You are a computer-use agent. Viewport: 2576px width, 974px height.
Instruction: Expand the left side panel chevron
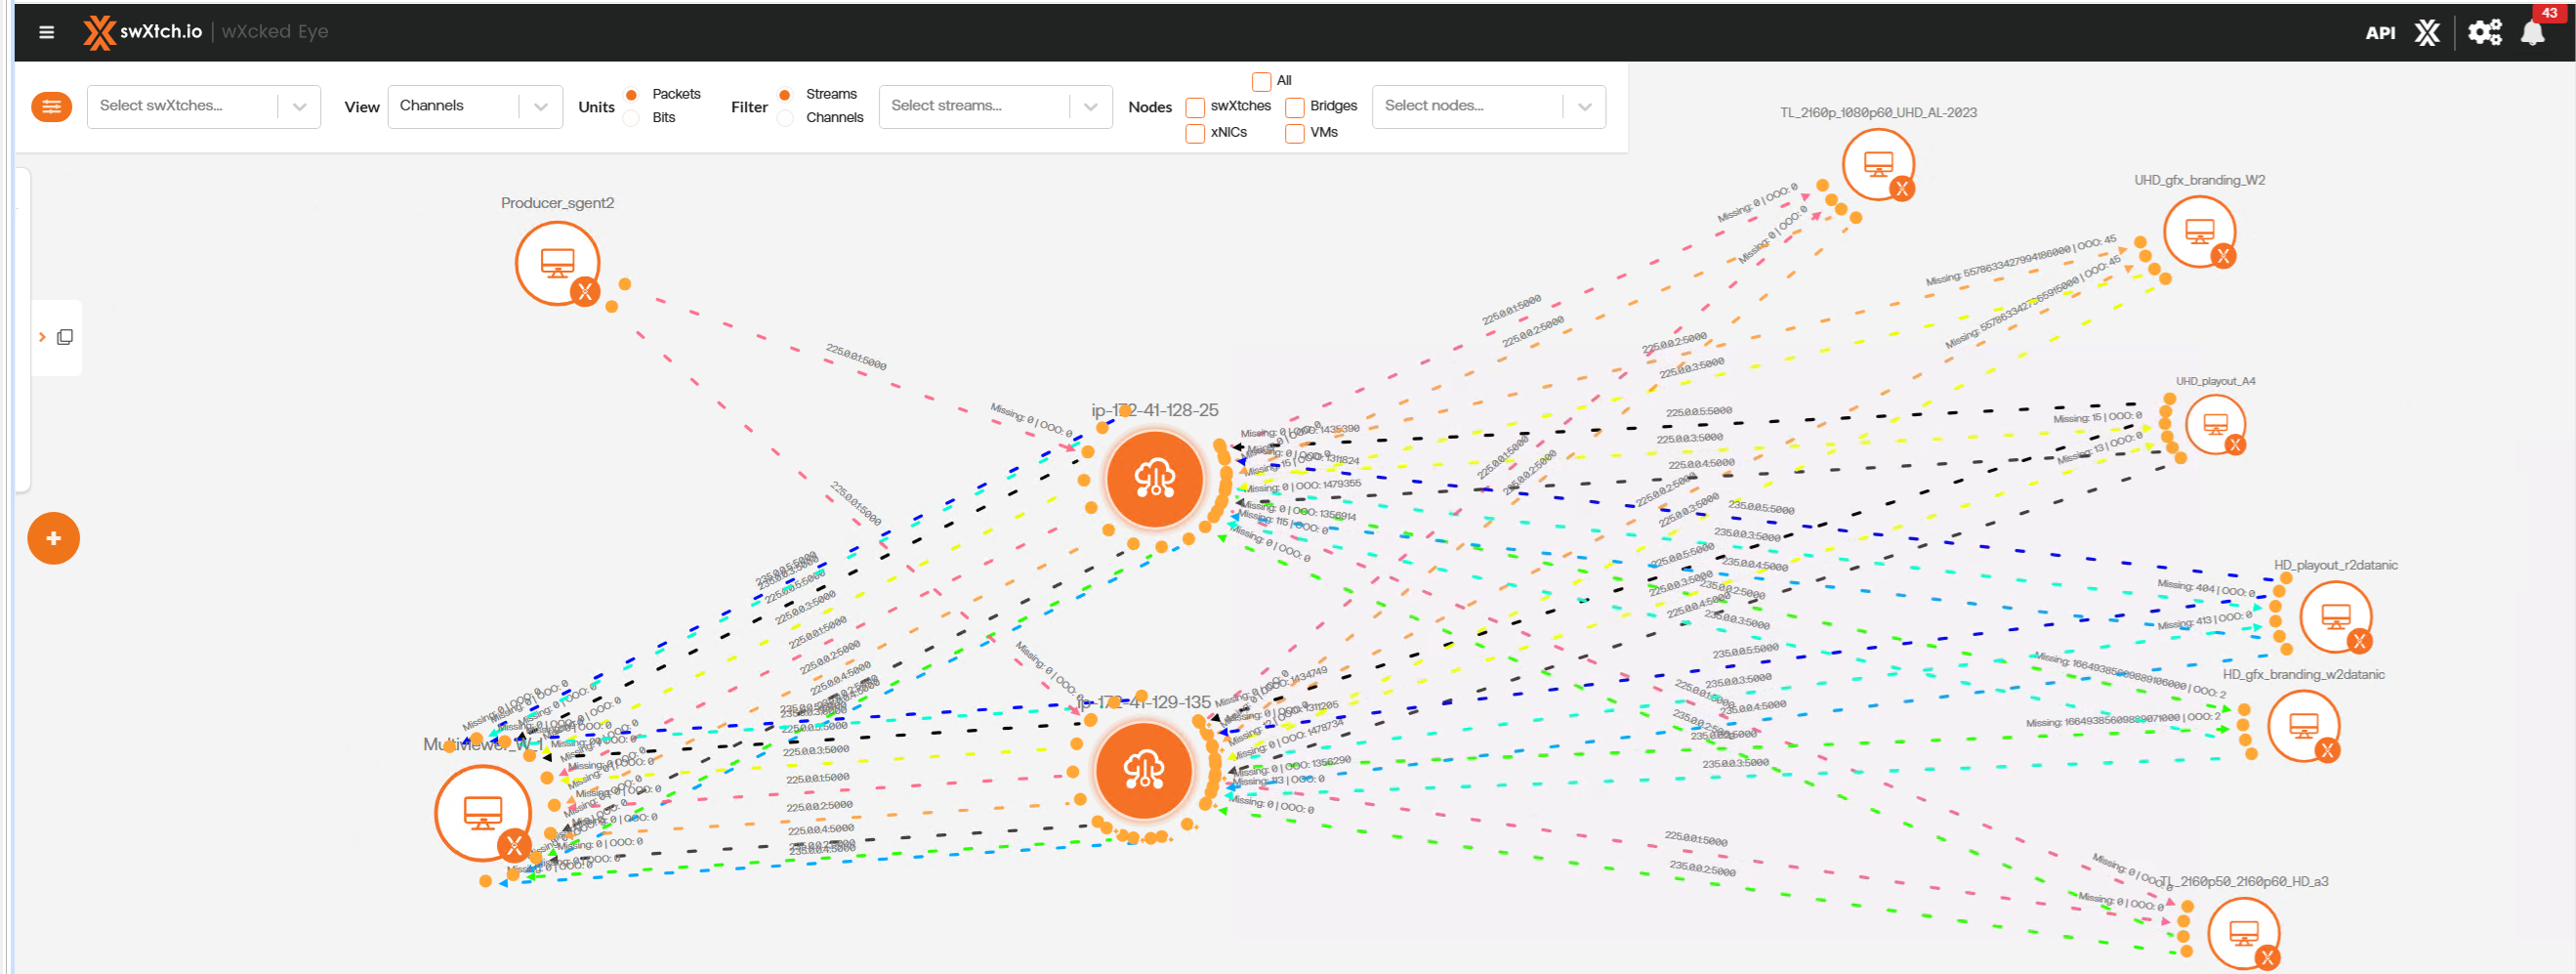(x=42, y=337)
